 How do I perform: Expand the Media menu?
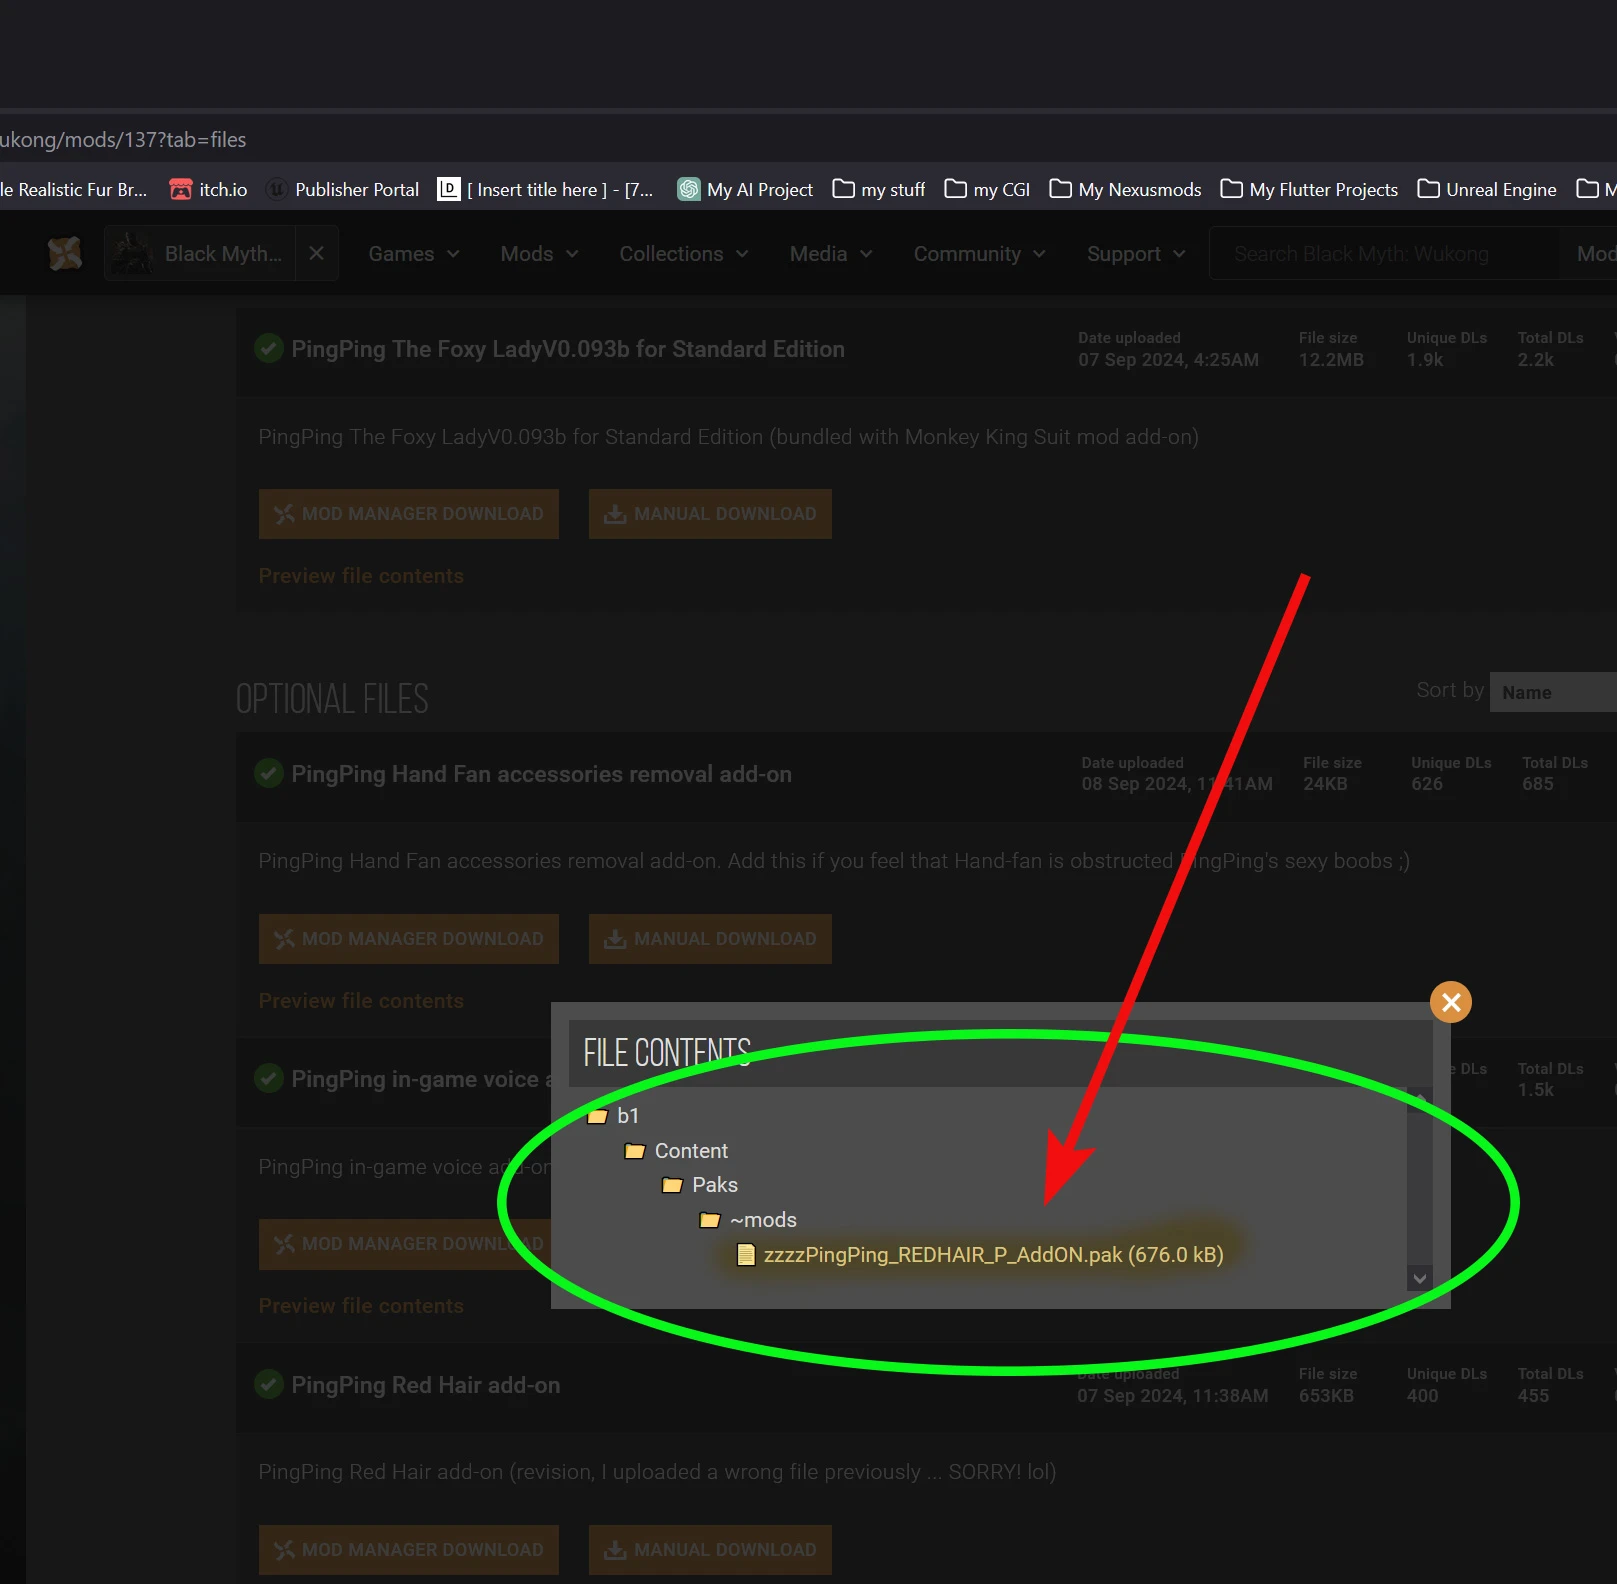831,254
